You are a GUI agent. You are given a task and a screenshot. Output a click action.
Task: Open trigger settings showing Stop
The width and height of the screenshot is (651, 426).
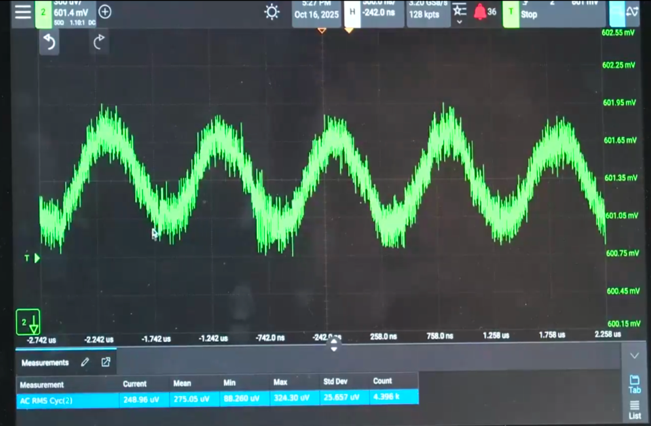pos(563,13)
